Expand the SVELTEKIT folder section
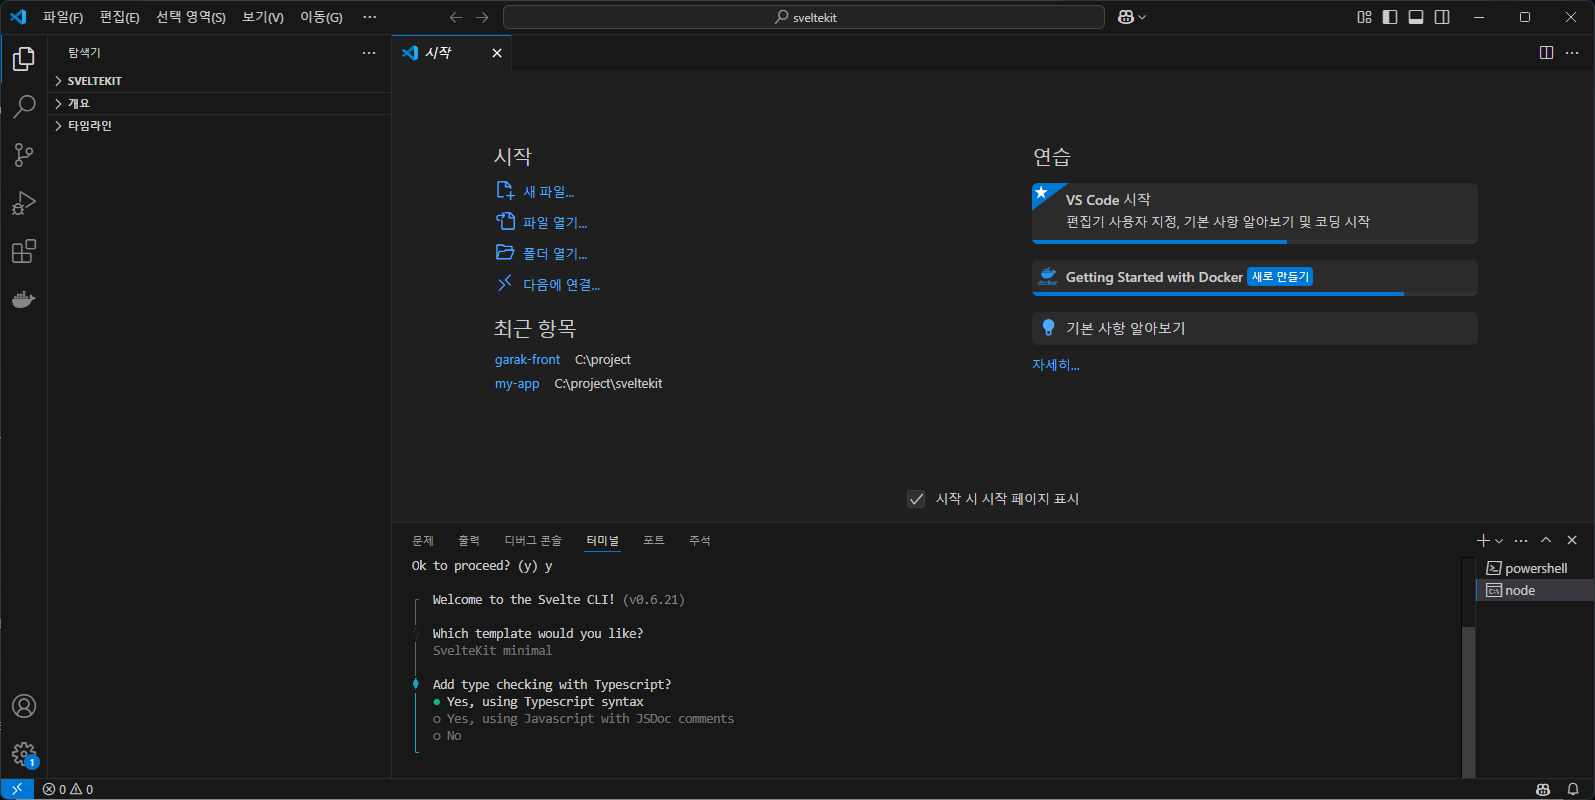 [221, 81]
